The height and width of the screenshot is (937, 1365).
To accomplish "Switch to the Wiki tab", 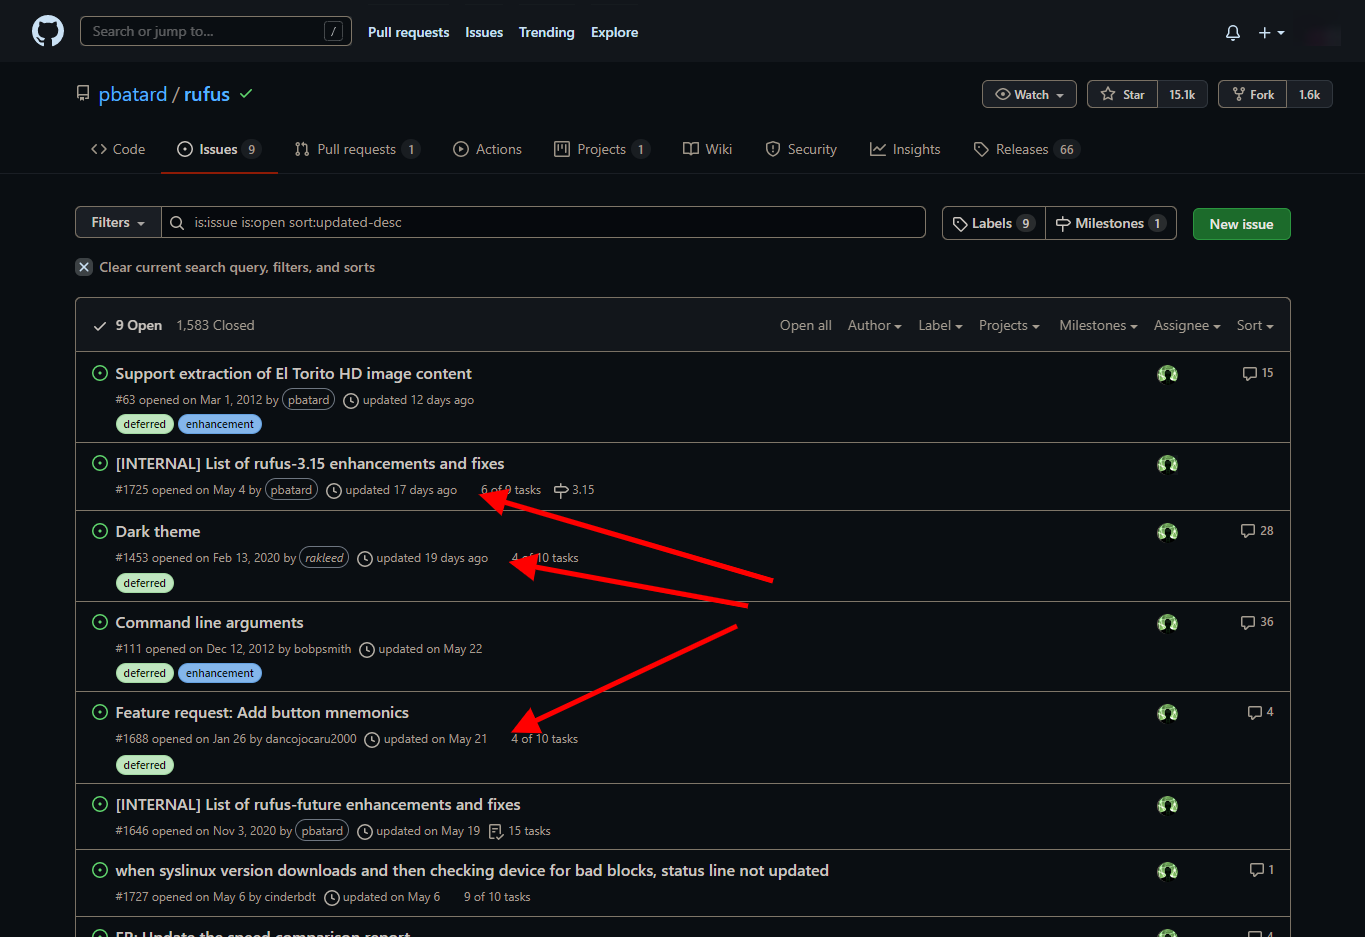I will pos(707,149).
